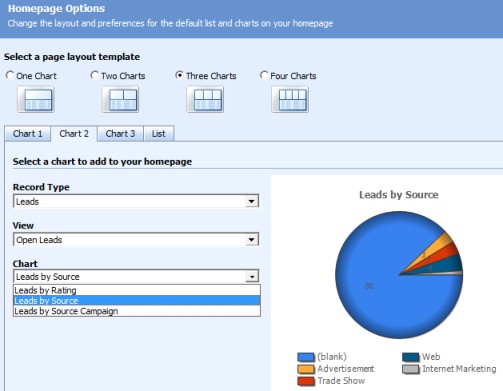This screenshot has width=503, height=391.
Task: Click the Four Charts layout thumbnail icon
Action: [290, 99]
